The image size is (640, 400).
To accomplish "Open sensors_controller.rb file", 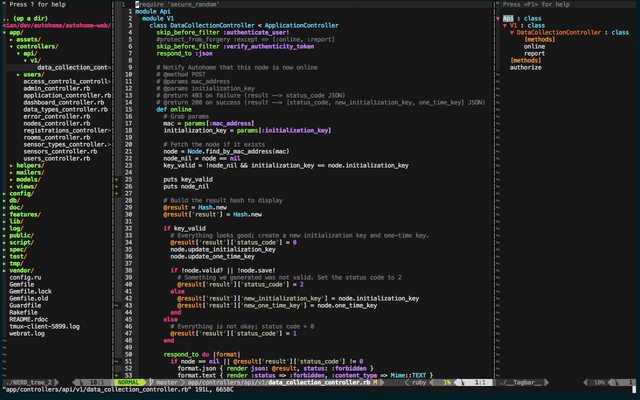I will [x=60, y=151].
